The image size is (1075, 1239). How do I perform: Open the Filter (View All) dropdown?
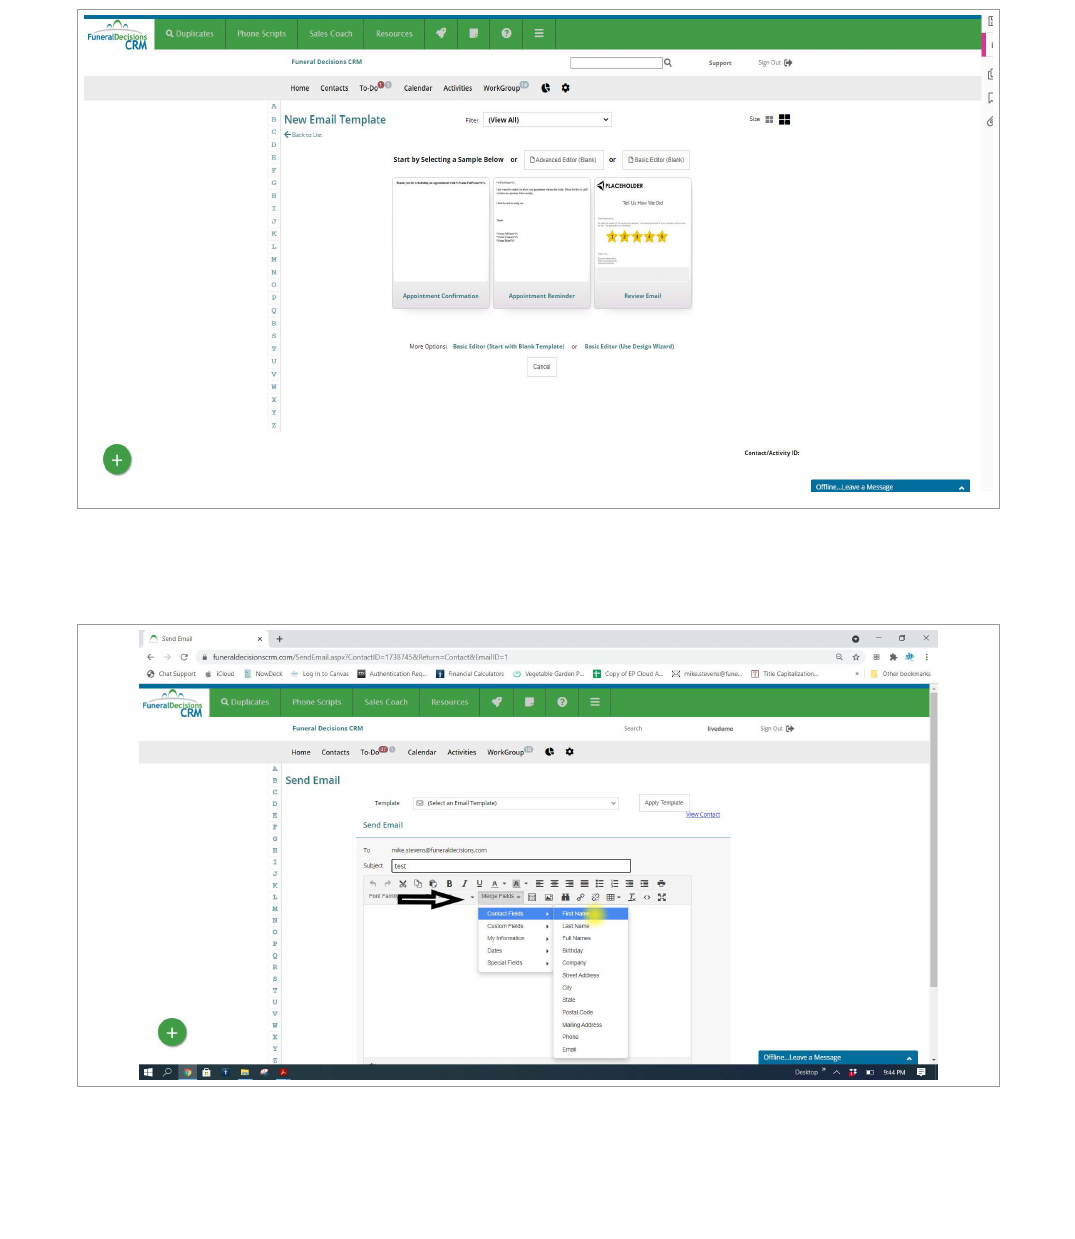pos(547,120)
